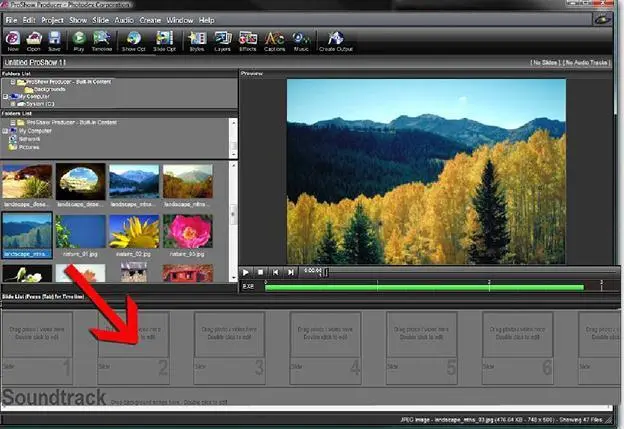Switch to Timeline view via toolbar icon

point(102,41)
